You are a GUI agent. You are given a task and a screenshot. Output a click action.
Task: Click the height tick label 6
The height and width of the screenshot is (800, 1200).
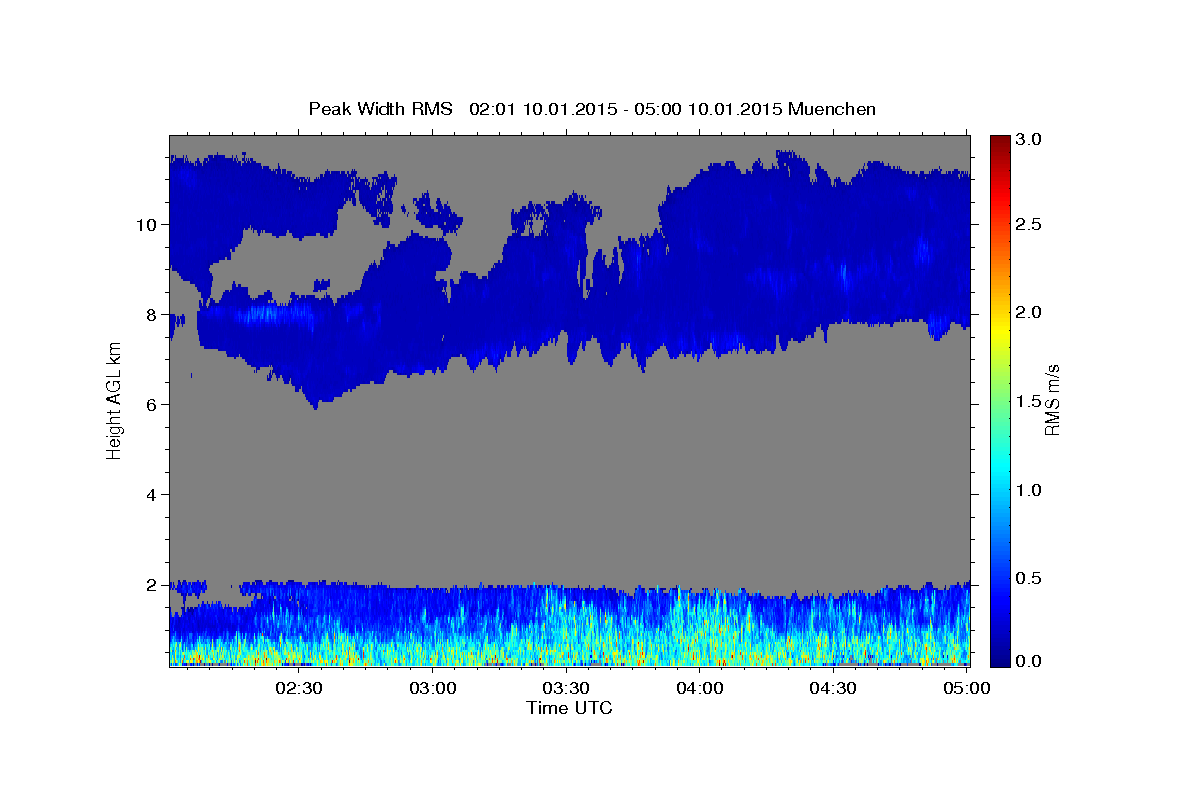(x=152, y=404)
